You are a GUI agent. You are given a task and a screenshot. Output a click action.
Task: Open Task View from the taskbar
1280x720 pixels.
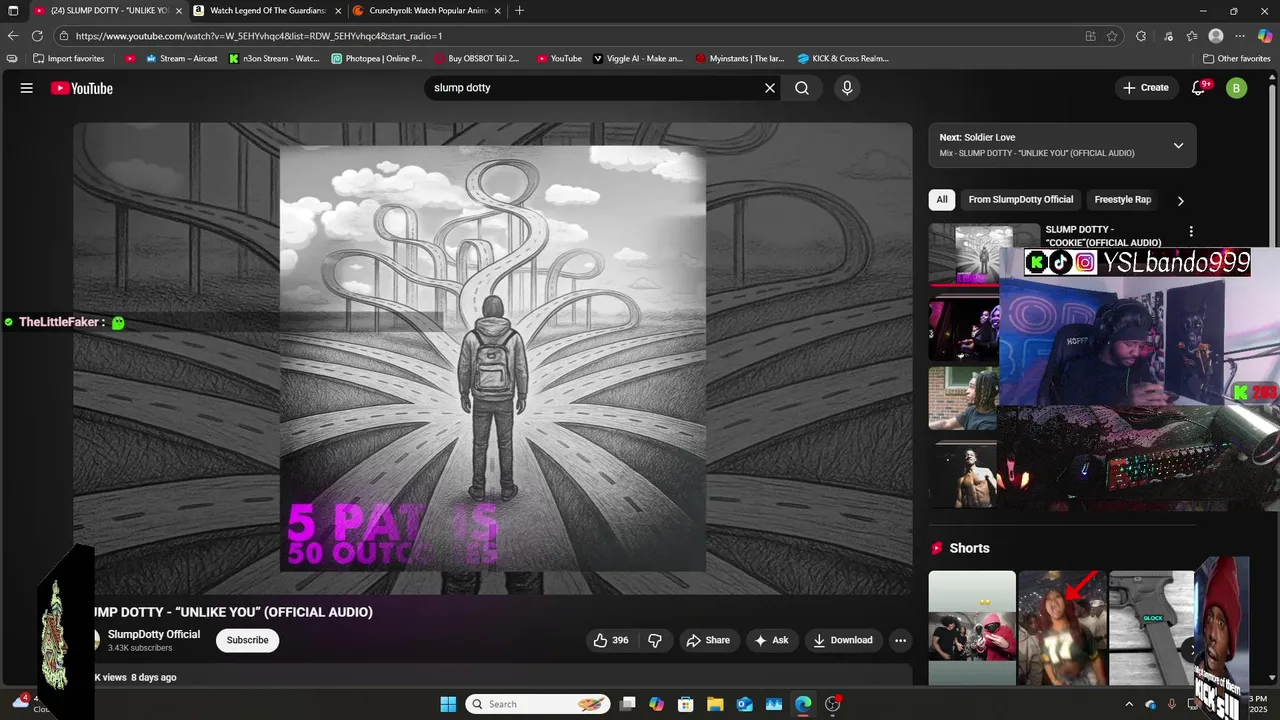coord(627,704)
